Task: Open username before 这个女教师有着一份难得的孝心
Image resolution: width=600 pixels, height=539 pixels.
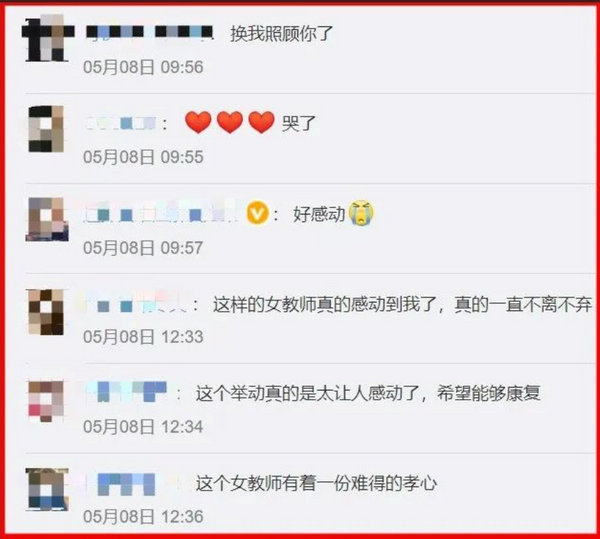Action: pos(126,484)
